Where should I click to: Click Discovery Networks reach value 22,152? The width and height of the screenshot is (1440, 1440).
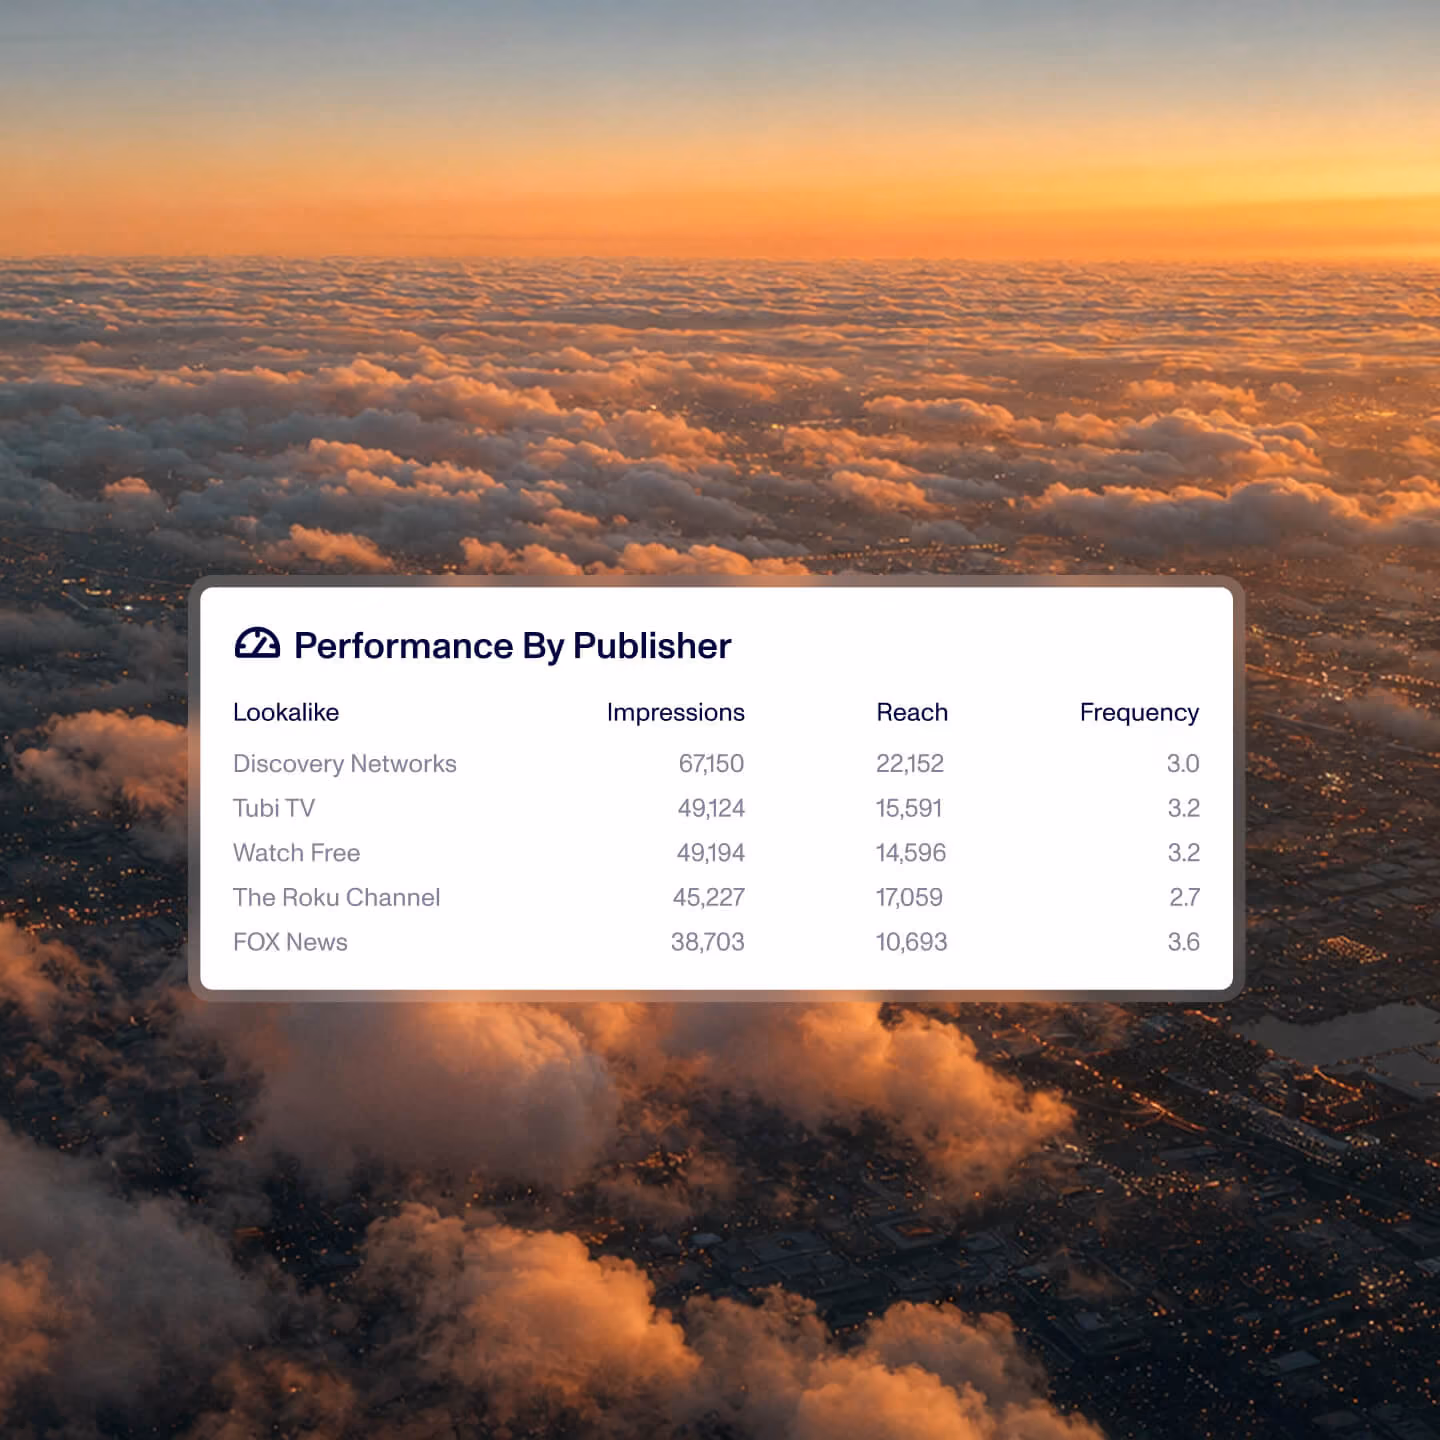[910, 764]
